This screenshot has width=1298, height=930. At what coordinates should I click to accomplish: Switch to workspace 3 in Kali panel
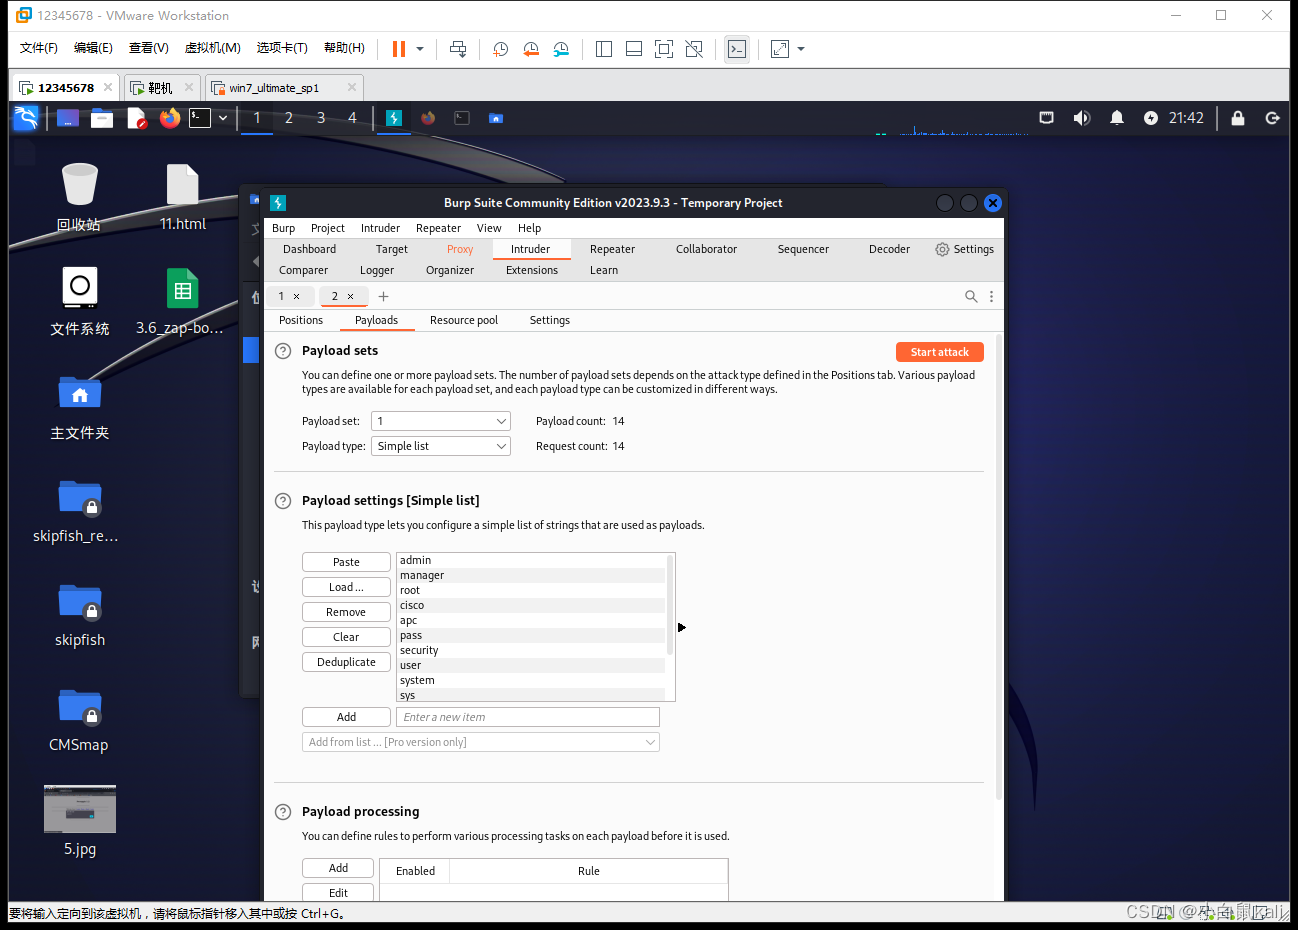tap(321, 118)
